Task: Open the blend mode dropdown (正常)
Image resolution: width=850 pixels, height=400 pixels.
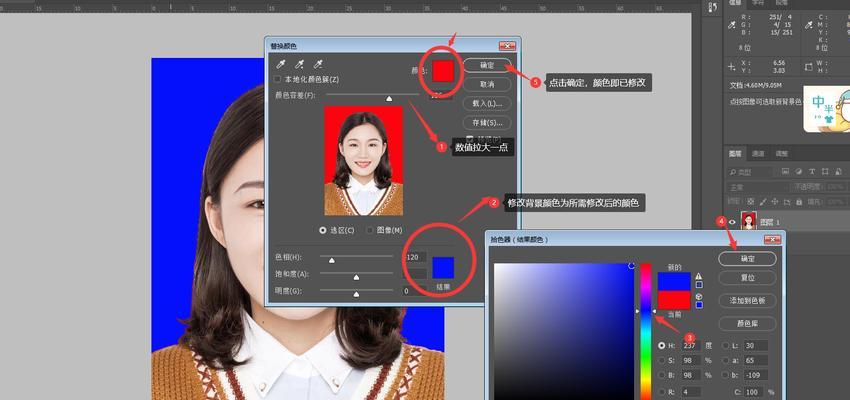Action: point(757,187)
